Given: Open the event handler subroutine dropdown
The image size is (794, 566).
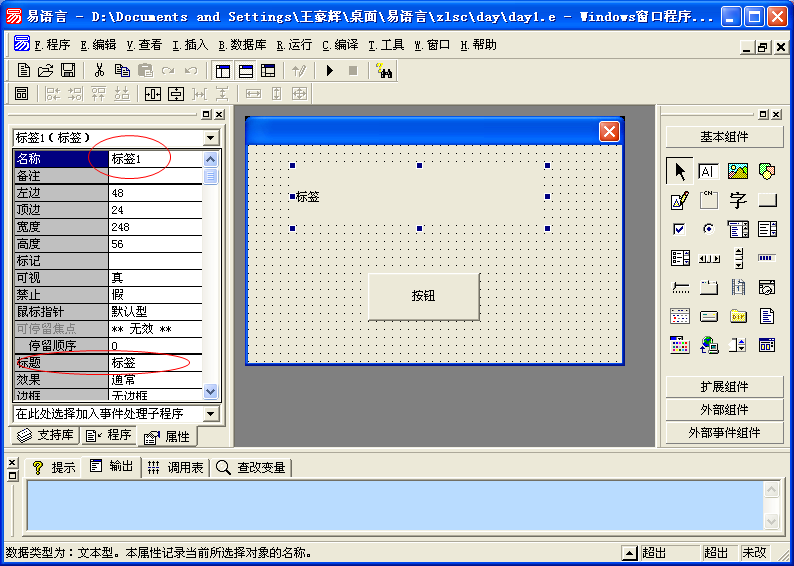Looking at the screenshot, I should 210,413.
